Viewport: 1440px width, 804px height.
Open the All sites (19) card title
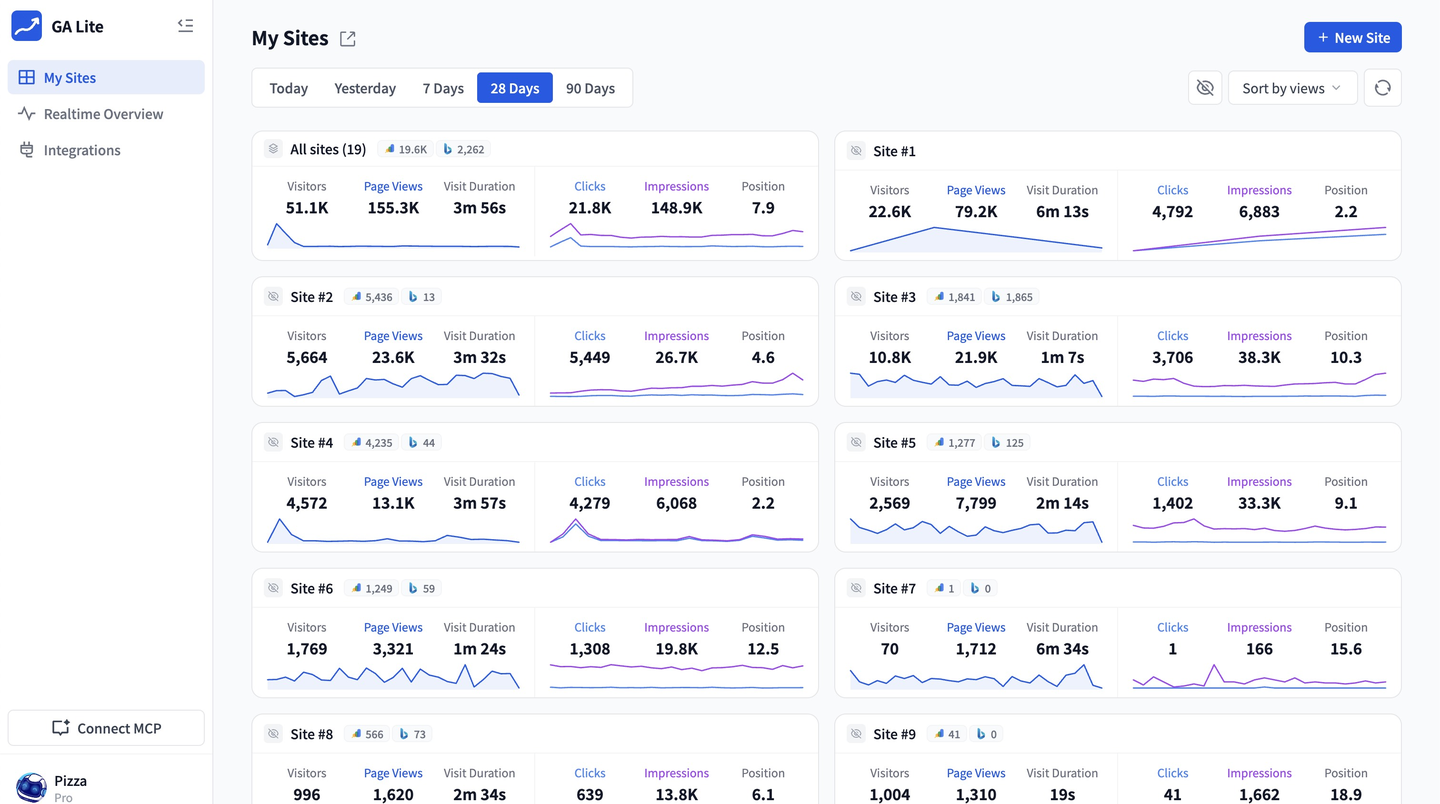328,149
